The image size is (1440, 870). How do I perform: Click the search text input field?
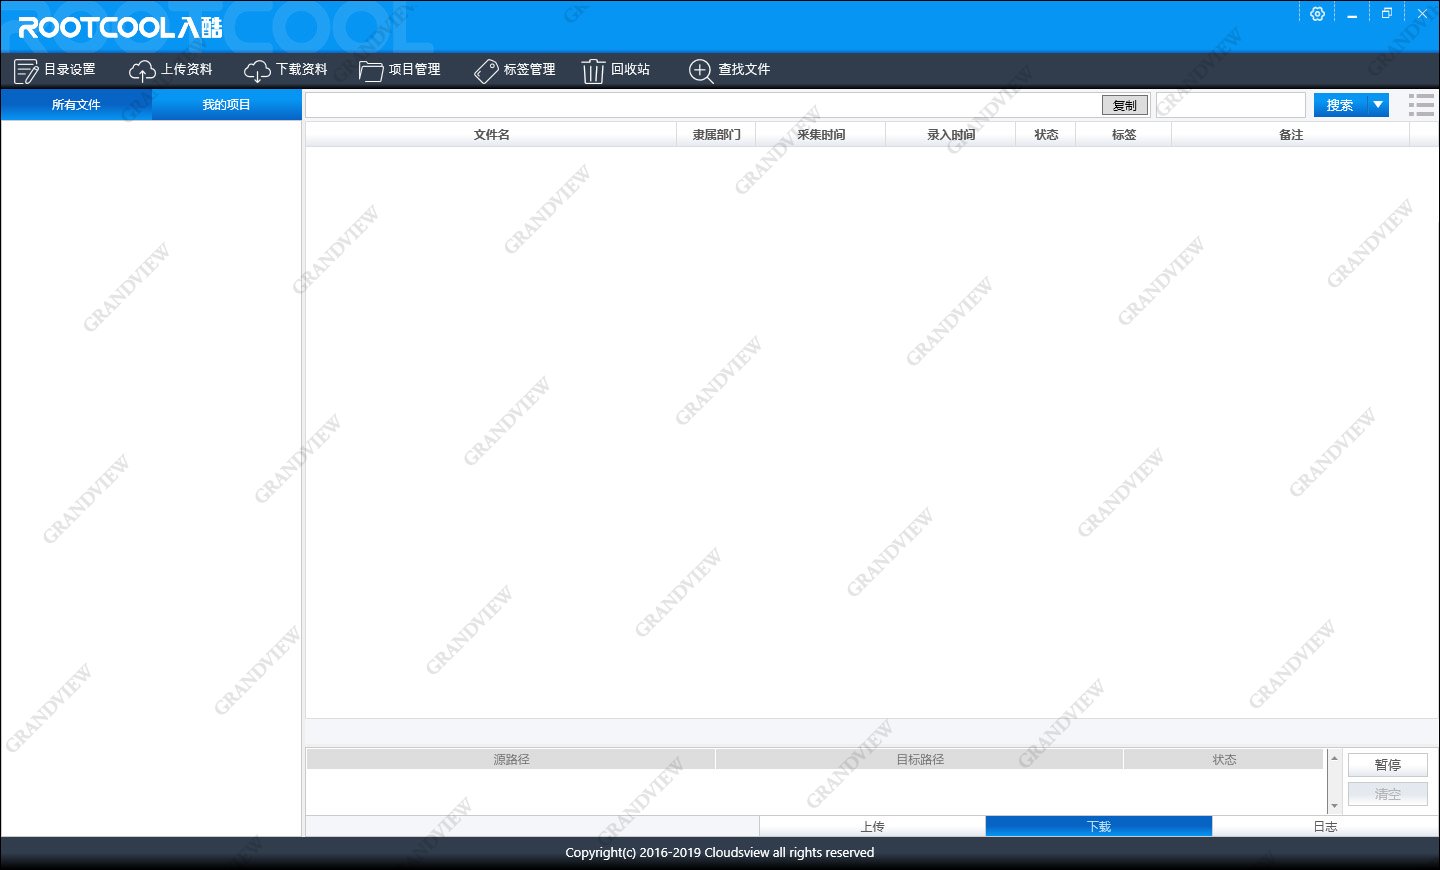[x=1230, y=105]
